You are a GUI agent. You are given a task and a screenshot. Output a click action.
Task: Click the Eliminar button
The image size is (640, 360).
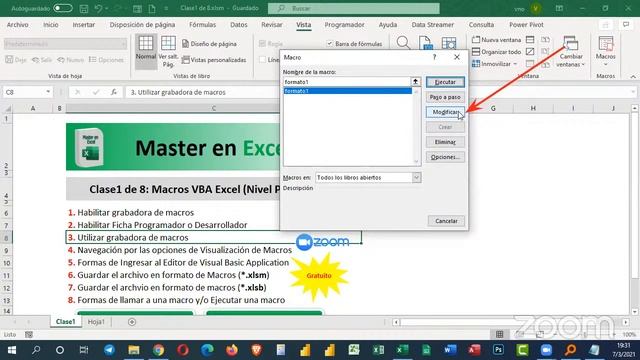[445, 142]
